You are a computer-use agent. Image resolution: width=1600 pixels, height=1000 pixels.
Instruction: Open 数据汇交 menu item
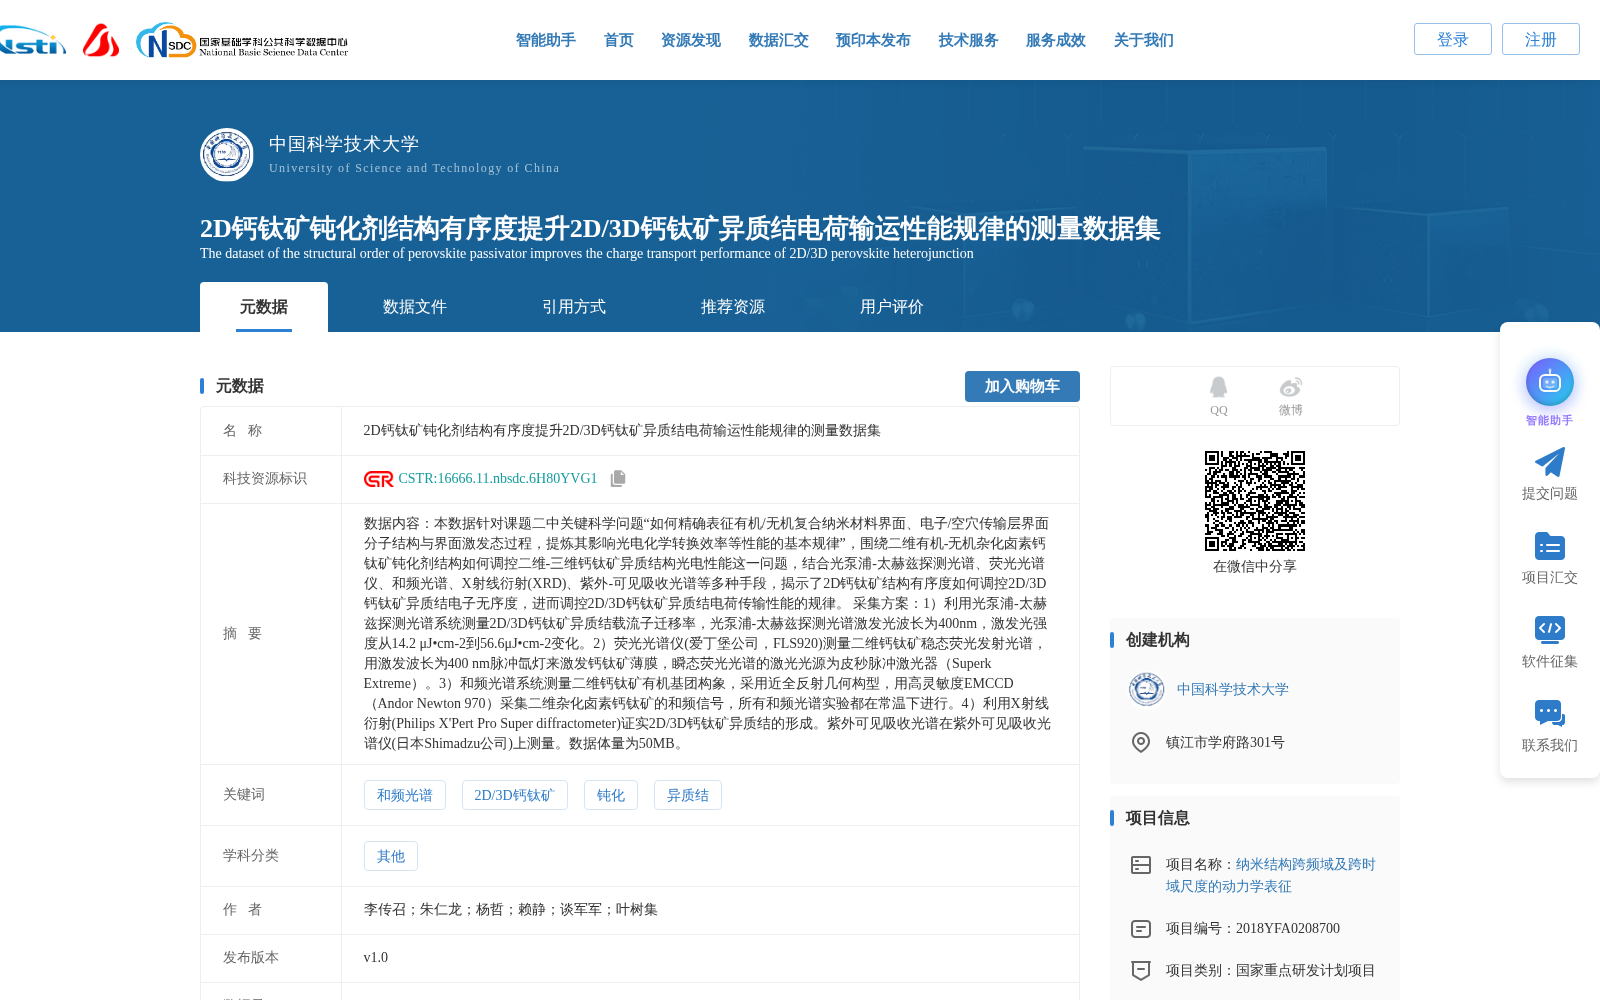pyautogui.click(x=779, y=40)
